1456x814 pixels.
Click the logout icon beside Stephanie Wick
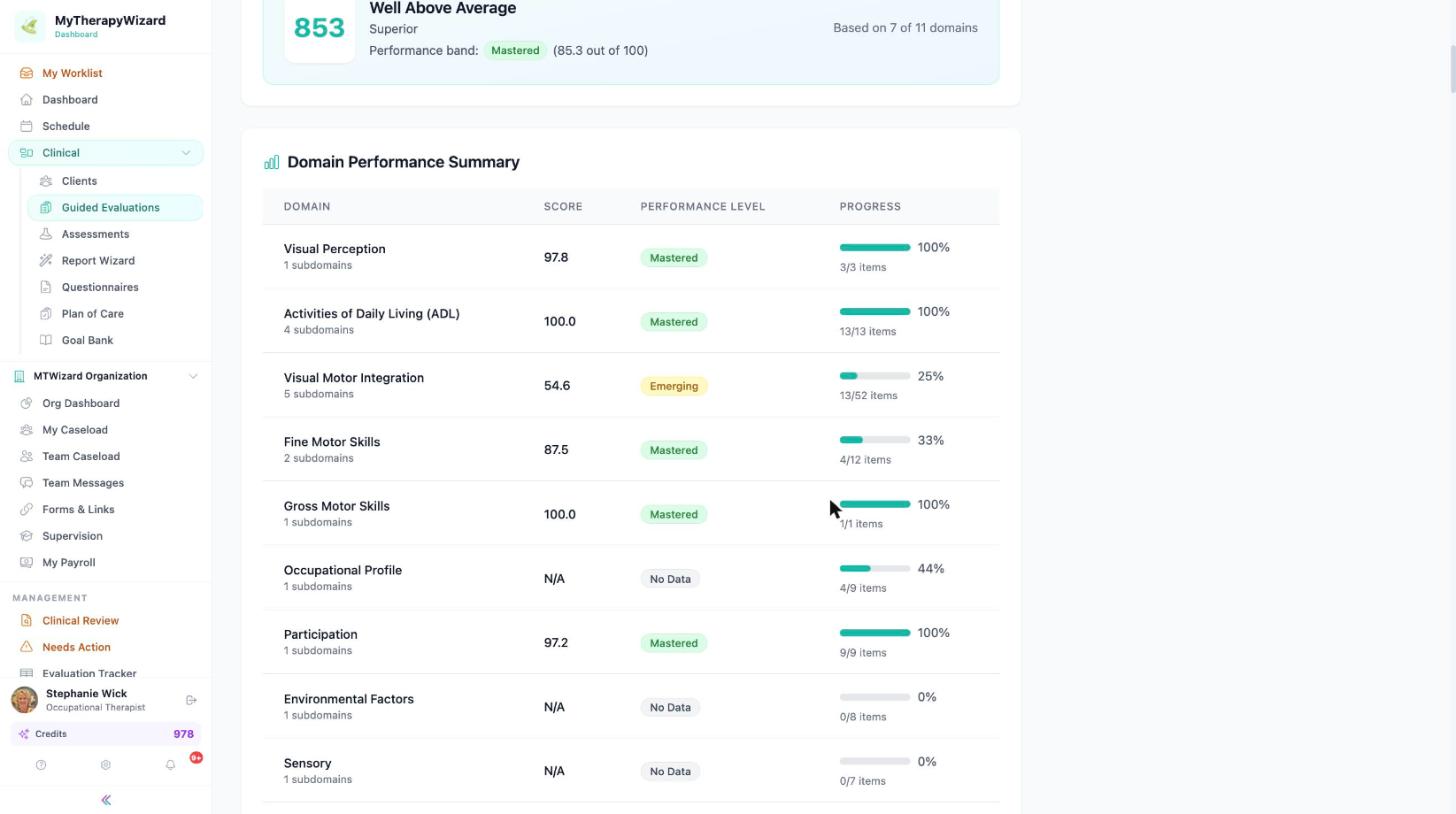pos(191,700)
